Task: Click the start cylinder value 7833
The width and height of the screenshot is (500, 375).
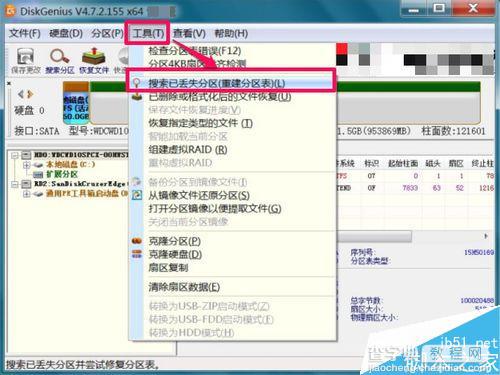Action: click(x=410, y=188)
